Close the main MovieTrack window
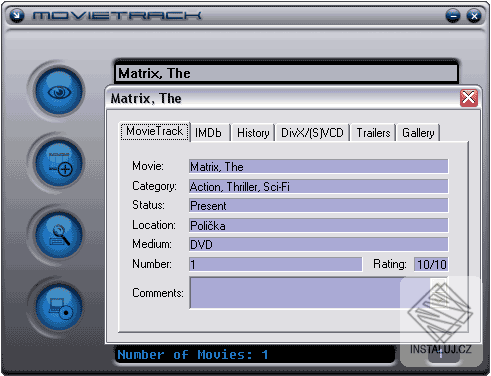This screenshot has width=491, height=376. point(474,16)
